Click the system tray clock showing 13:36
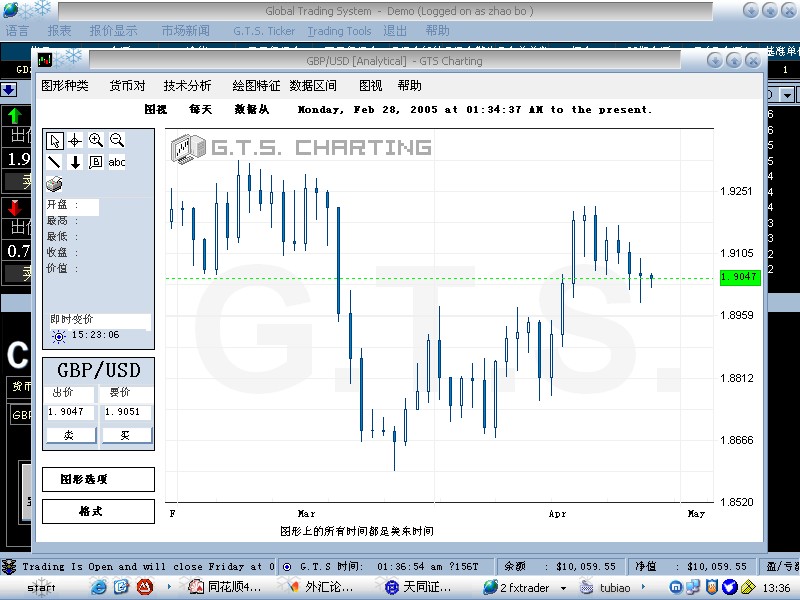This screenshot has height=600, width=800. [776, 588]
